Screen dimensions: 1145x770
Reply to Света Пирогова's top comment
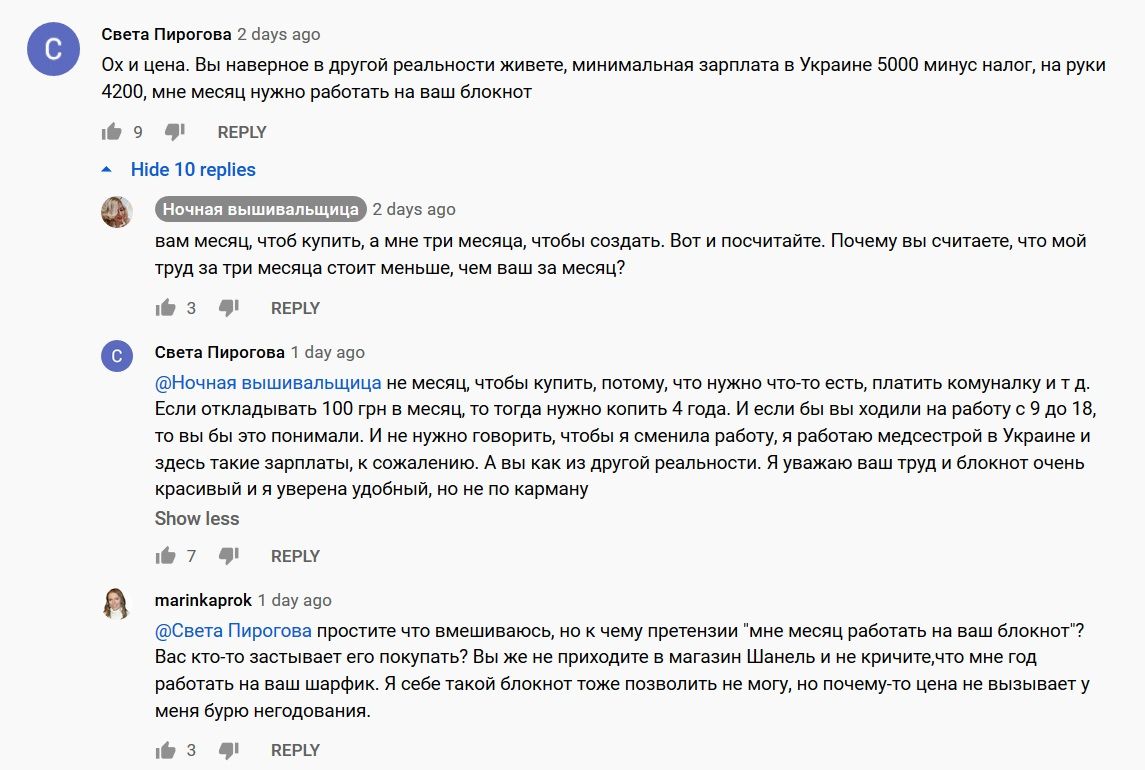[x=242, y=132]
